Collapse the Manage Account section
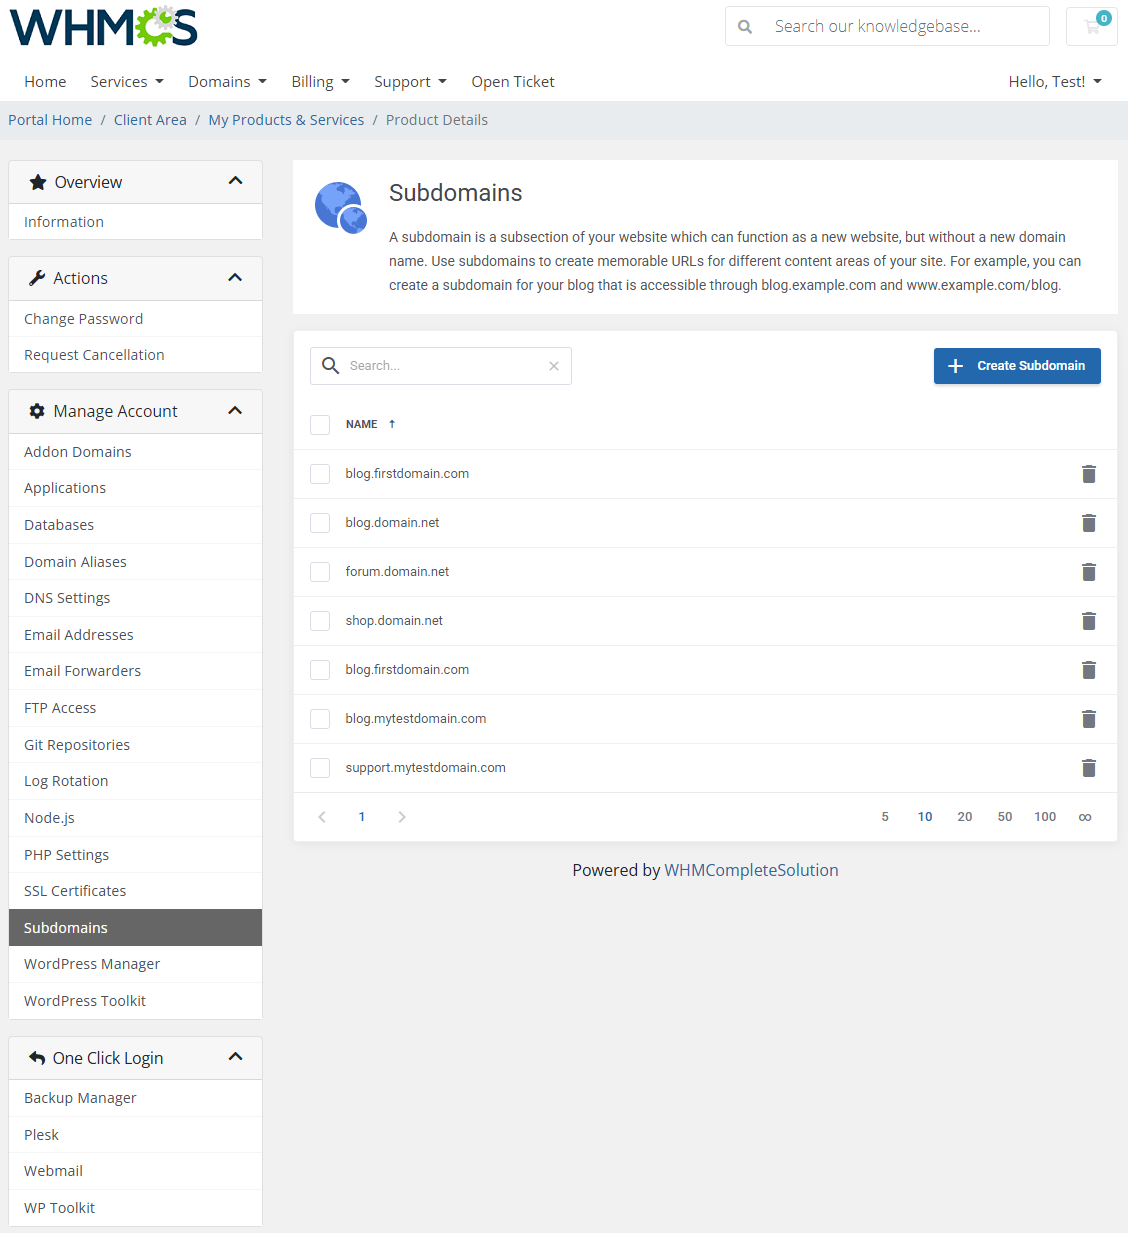1128x1233 pixels. pos(236,410)
